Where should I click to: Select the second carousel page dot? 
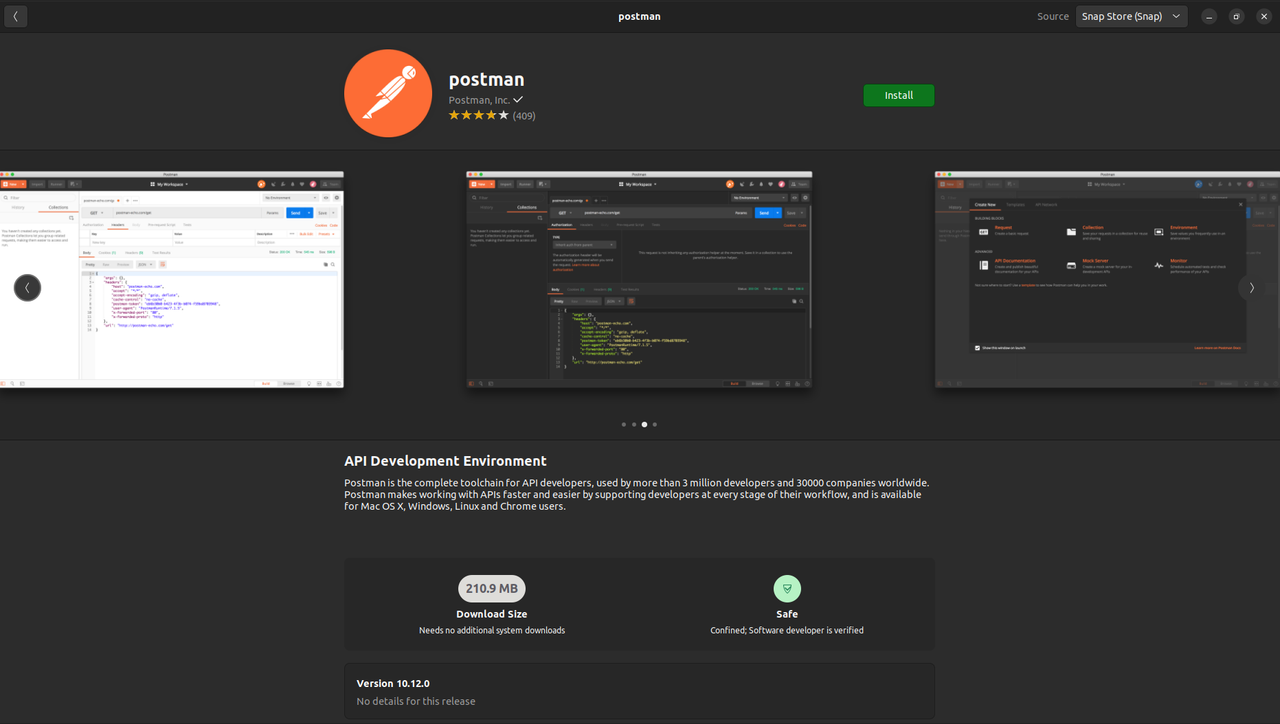634,424
